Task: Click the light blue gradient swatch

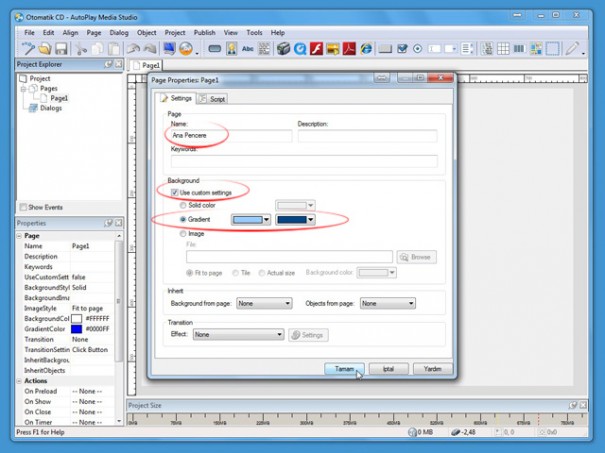Action: coord(247,220)
